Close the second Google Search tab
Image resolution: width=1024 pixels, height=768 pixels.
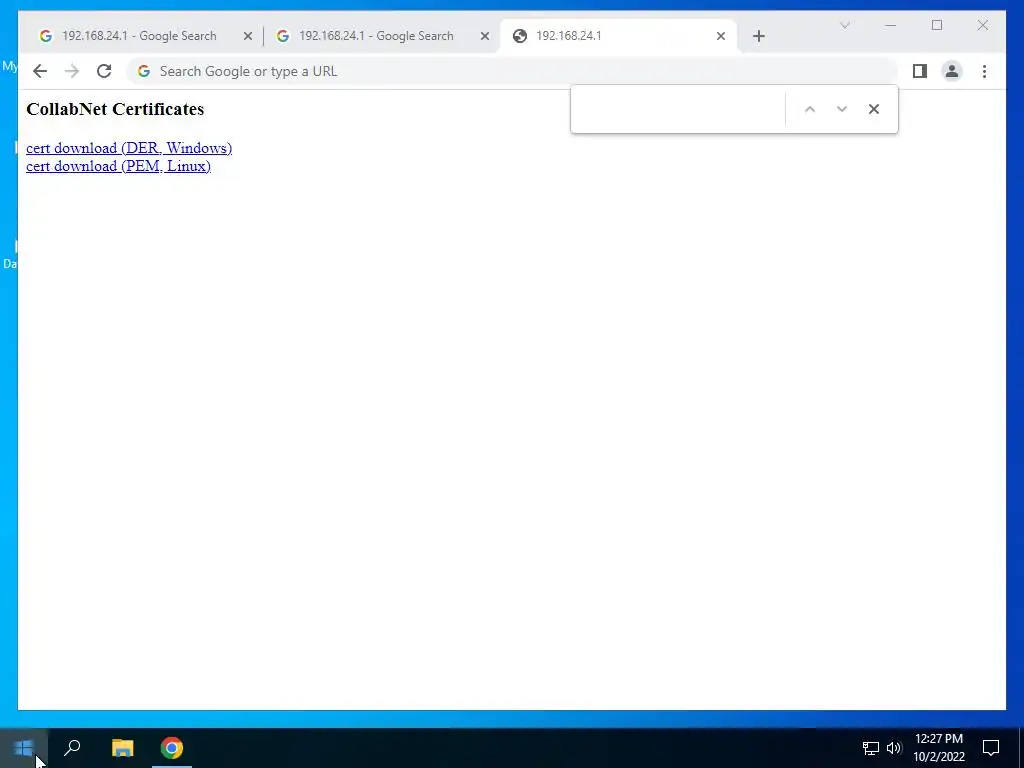pyautogui.click(x=485, y=36)
